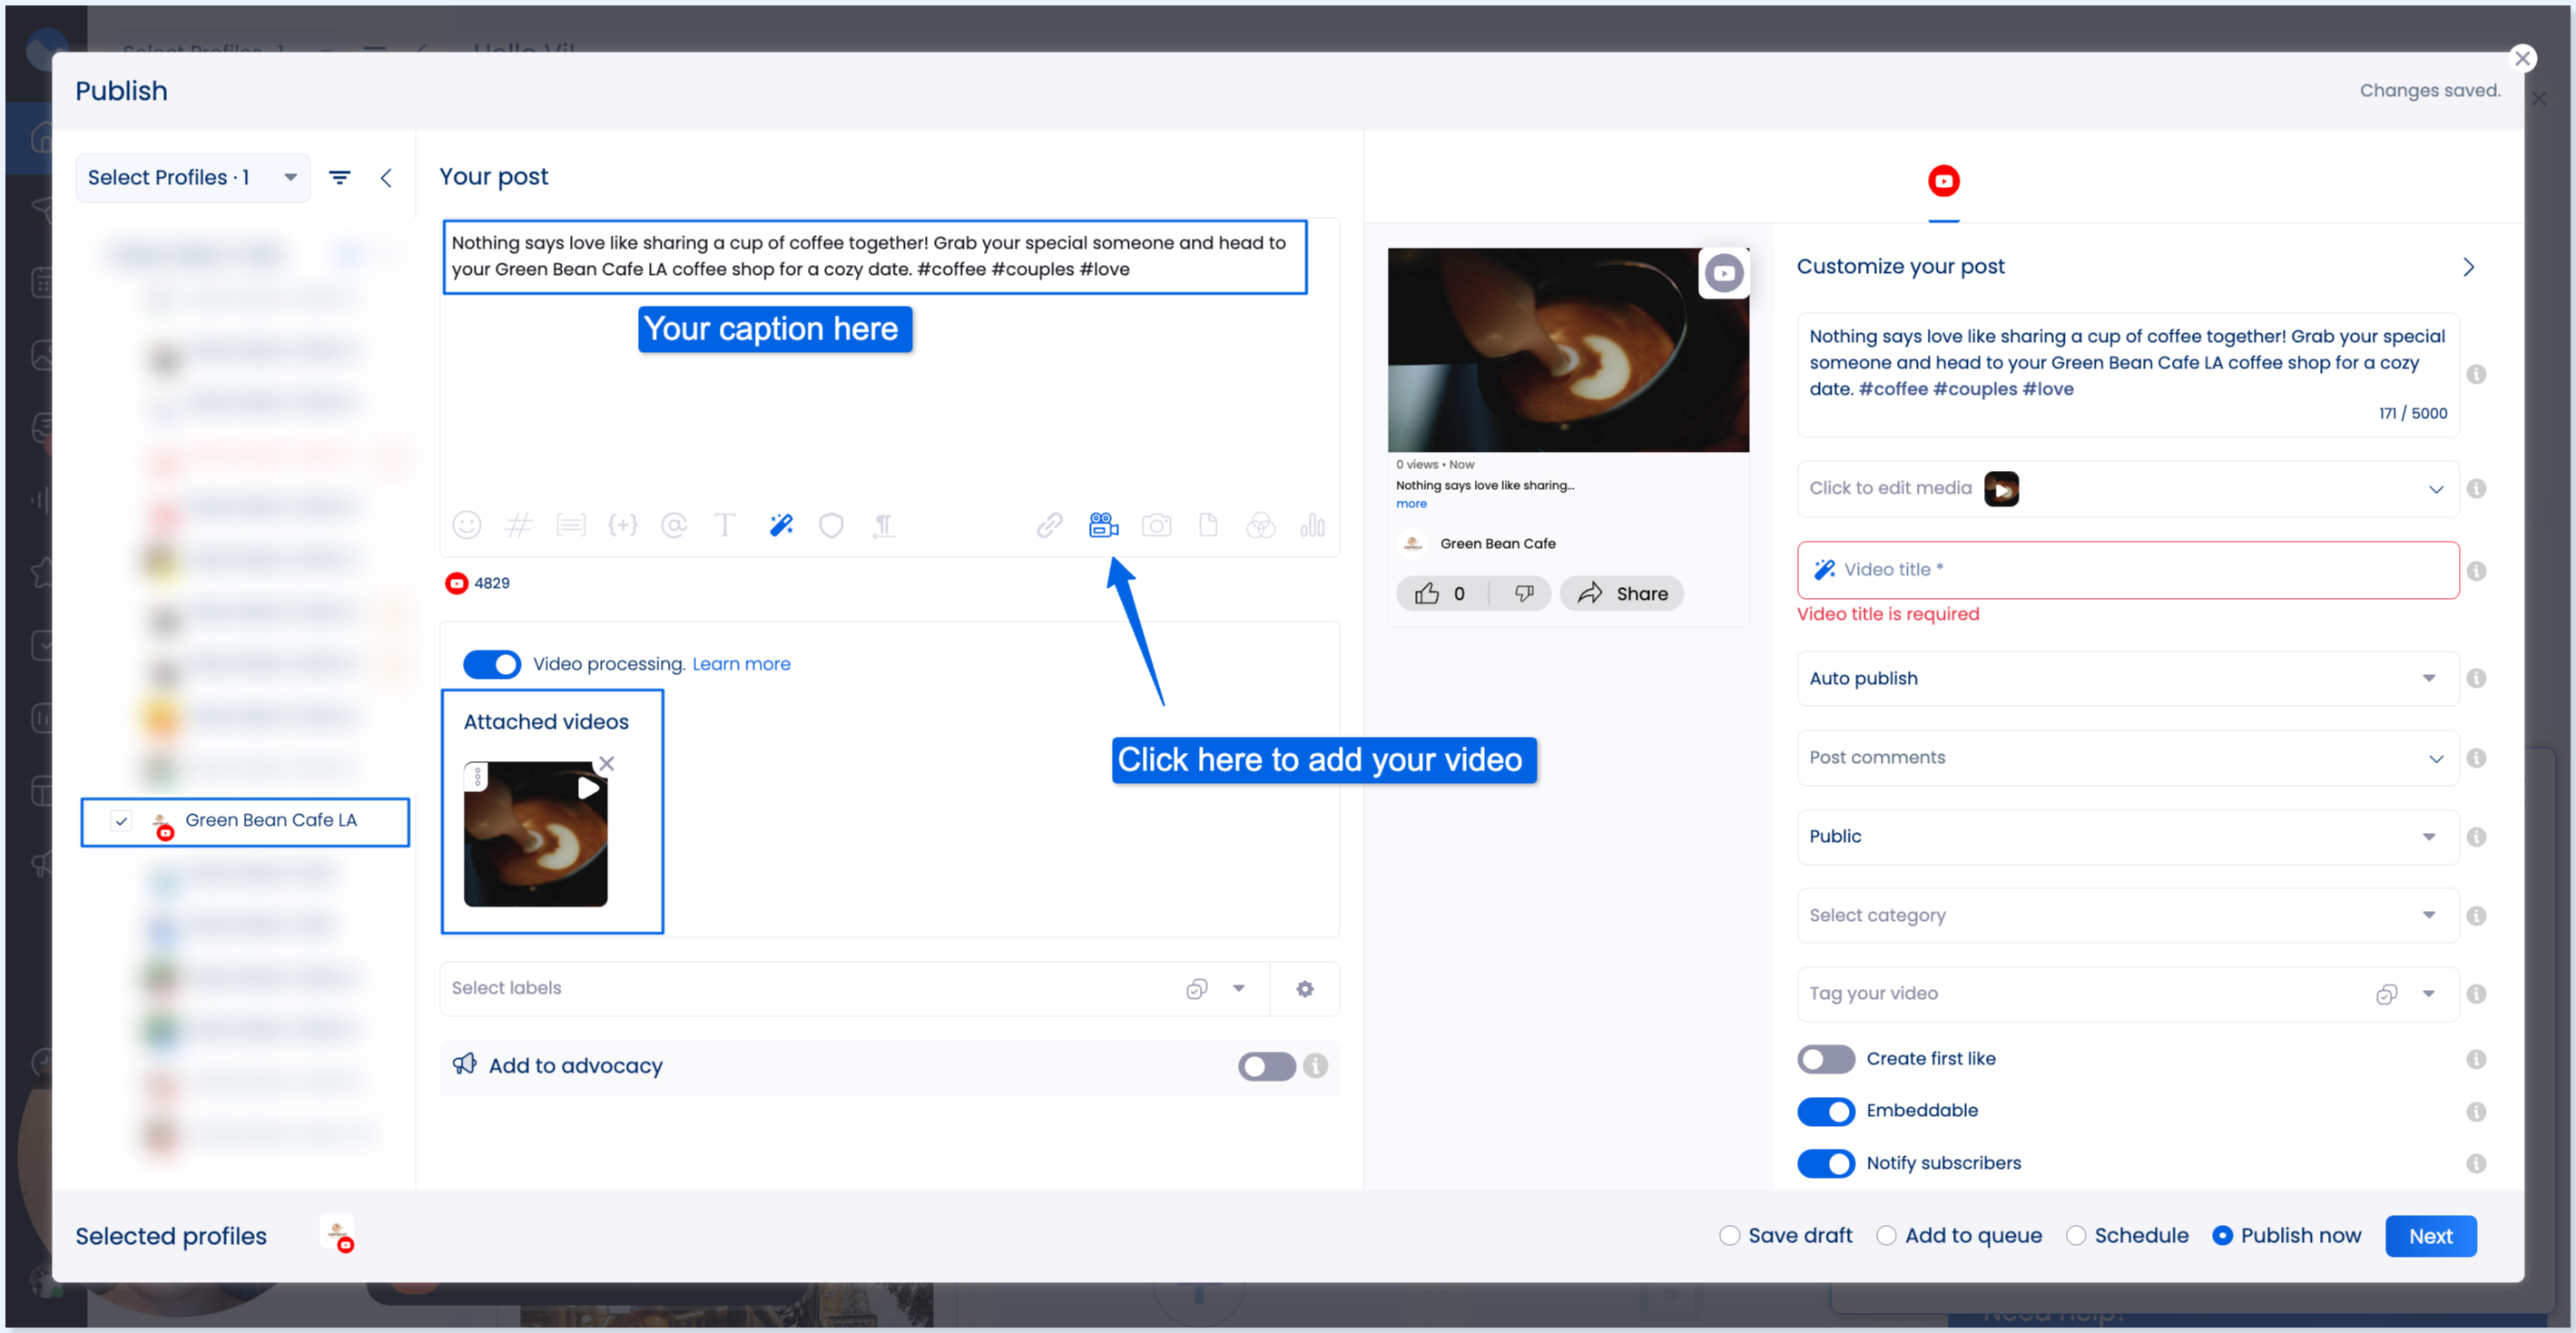The width and height of the screenshot is (2576, 1333).
Task: Click the more link in the preview
Action: point(1411,504)
